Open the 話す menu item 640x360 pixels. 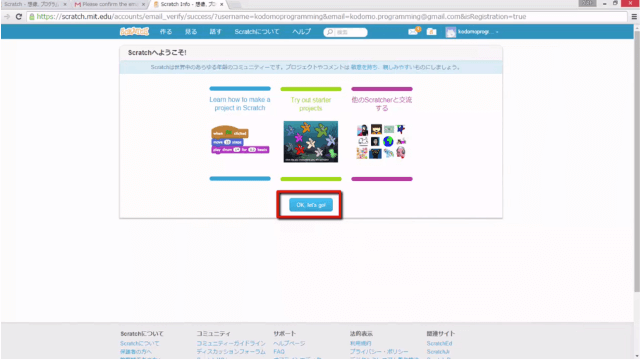coord(215,32)
